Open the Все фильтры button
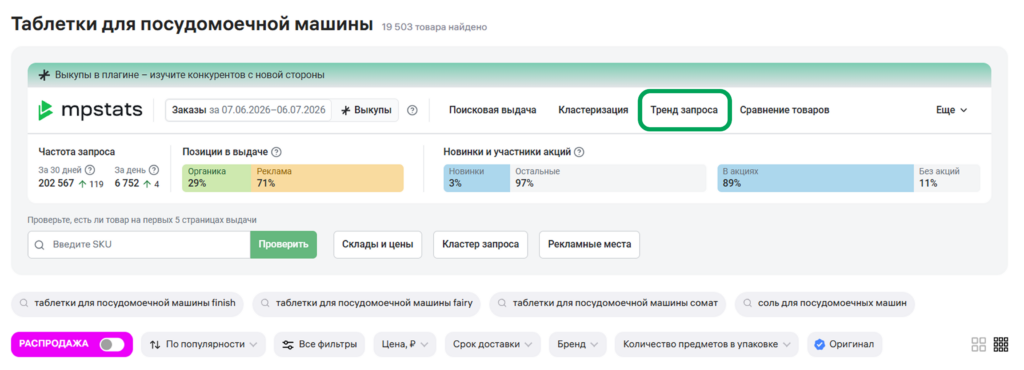Screen dimensions: 1024x370 click(319, 344)
